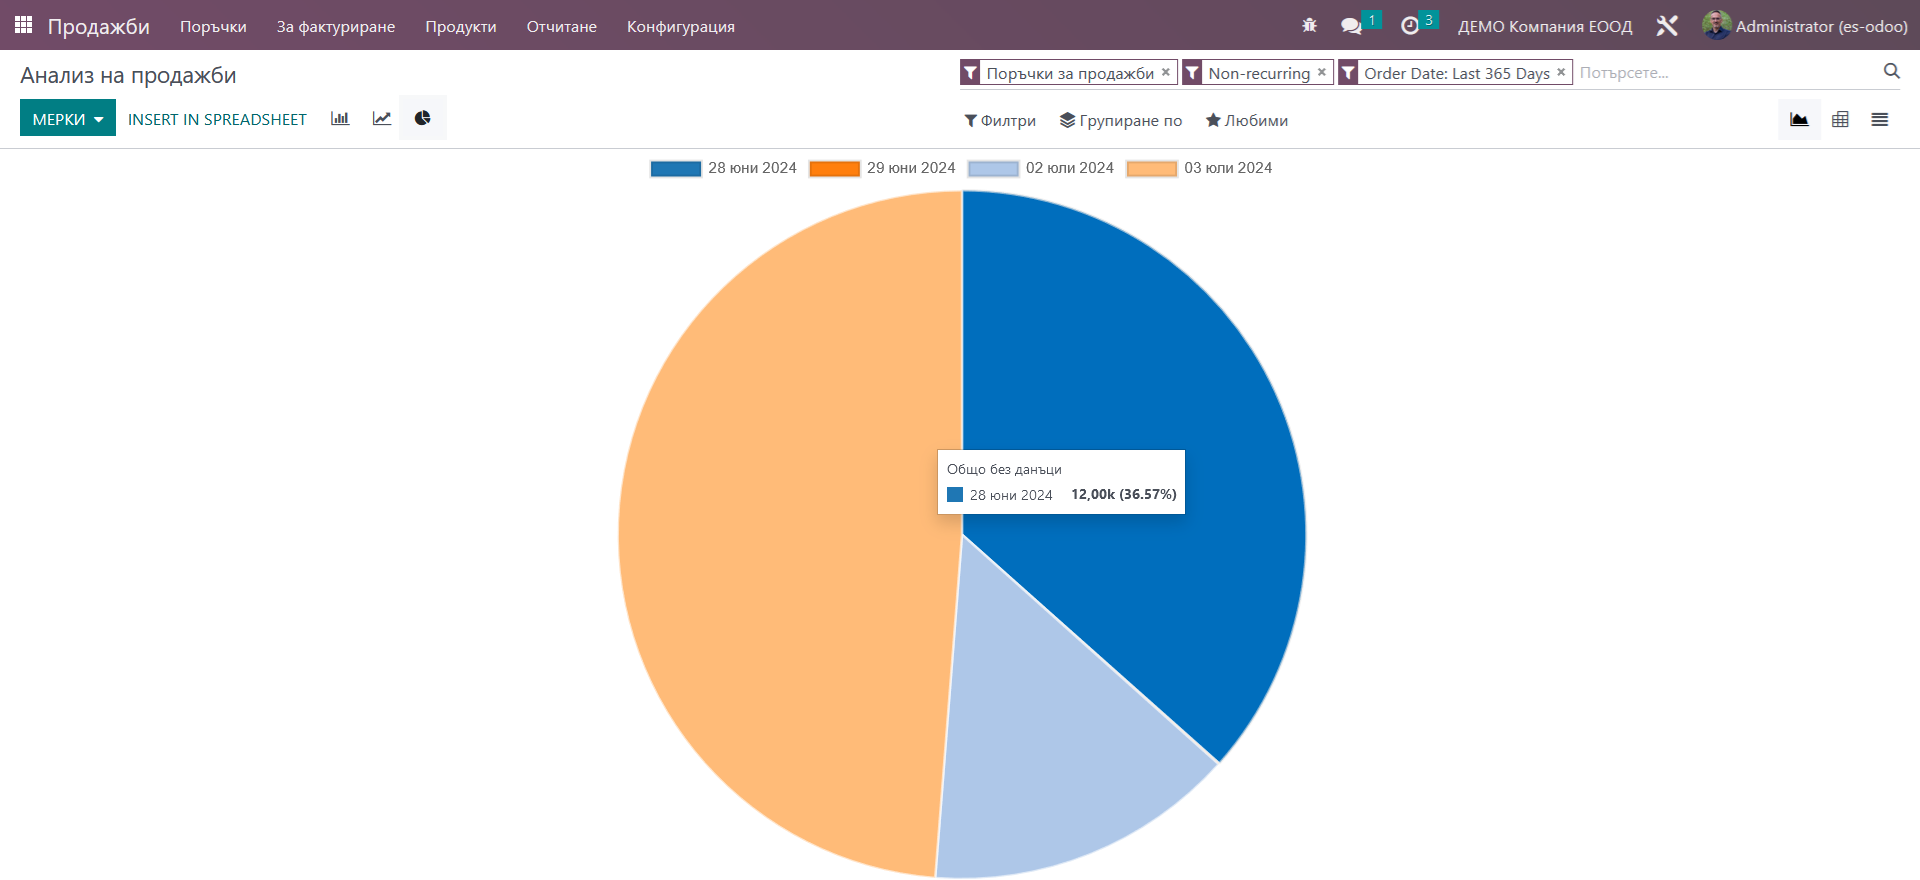
Task: Open the Отчитане menu
Action: click(562, 26)
